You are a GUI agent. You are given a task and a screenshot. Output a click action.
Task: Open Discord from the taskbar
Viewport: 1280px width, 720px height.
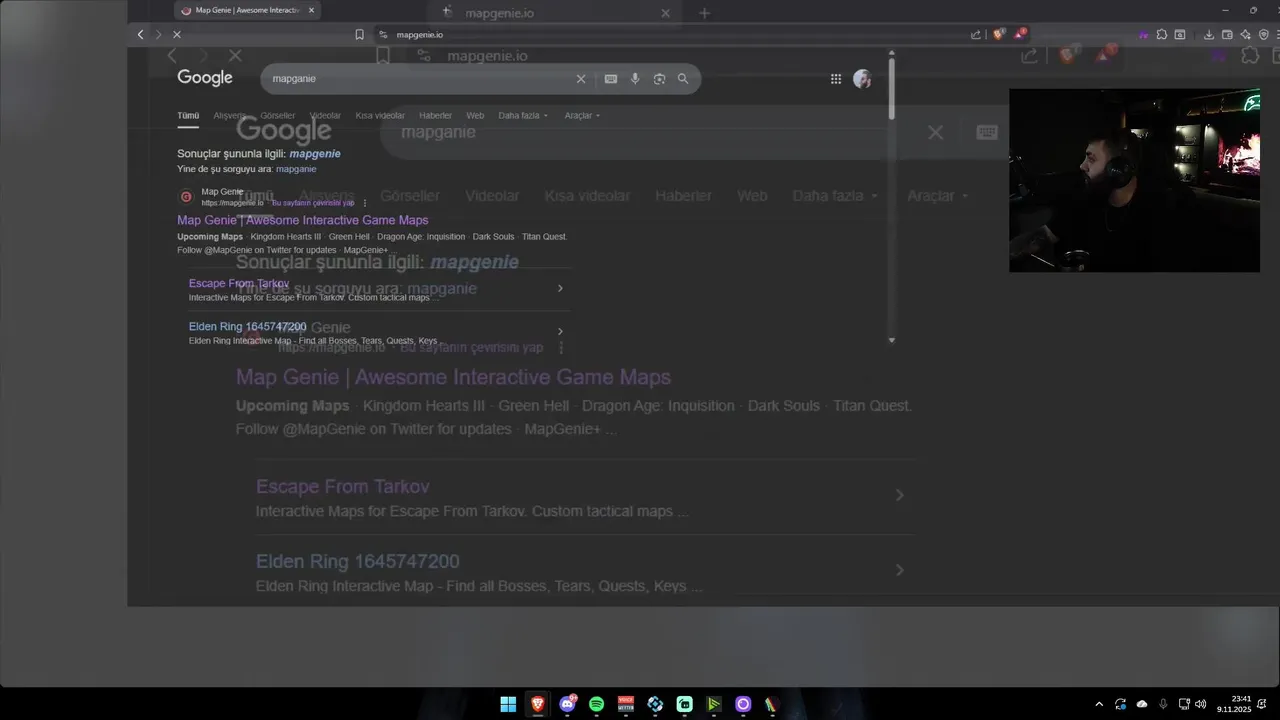(567, 704)
